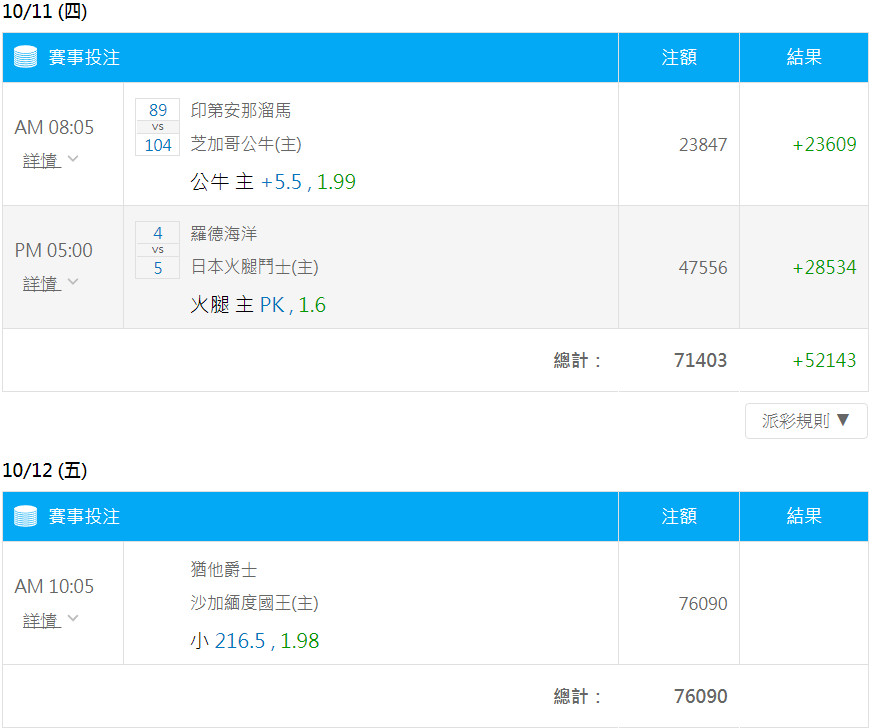Image resolution: width=879 pixels, height=728 pixels.
Task: Click the +23609 result value
Action: pos(824,145)
